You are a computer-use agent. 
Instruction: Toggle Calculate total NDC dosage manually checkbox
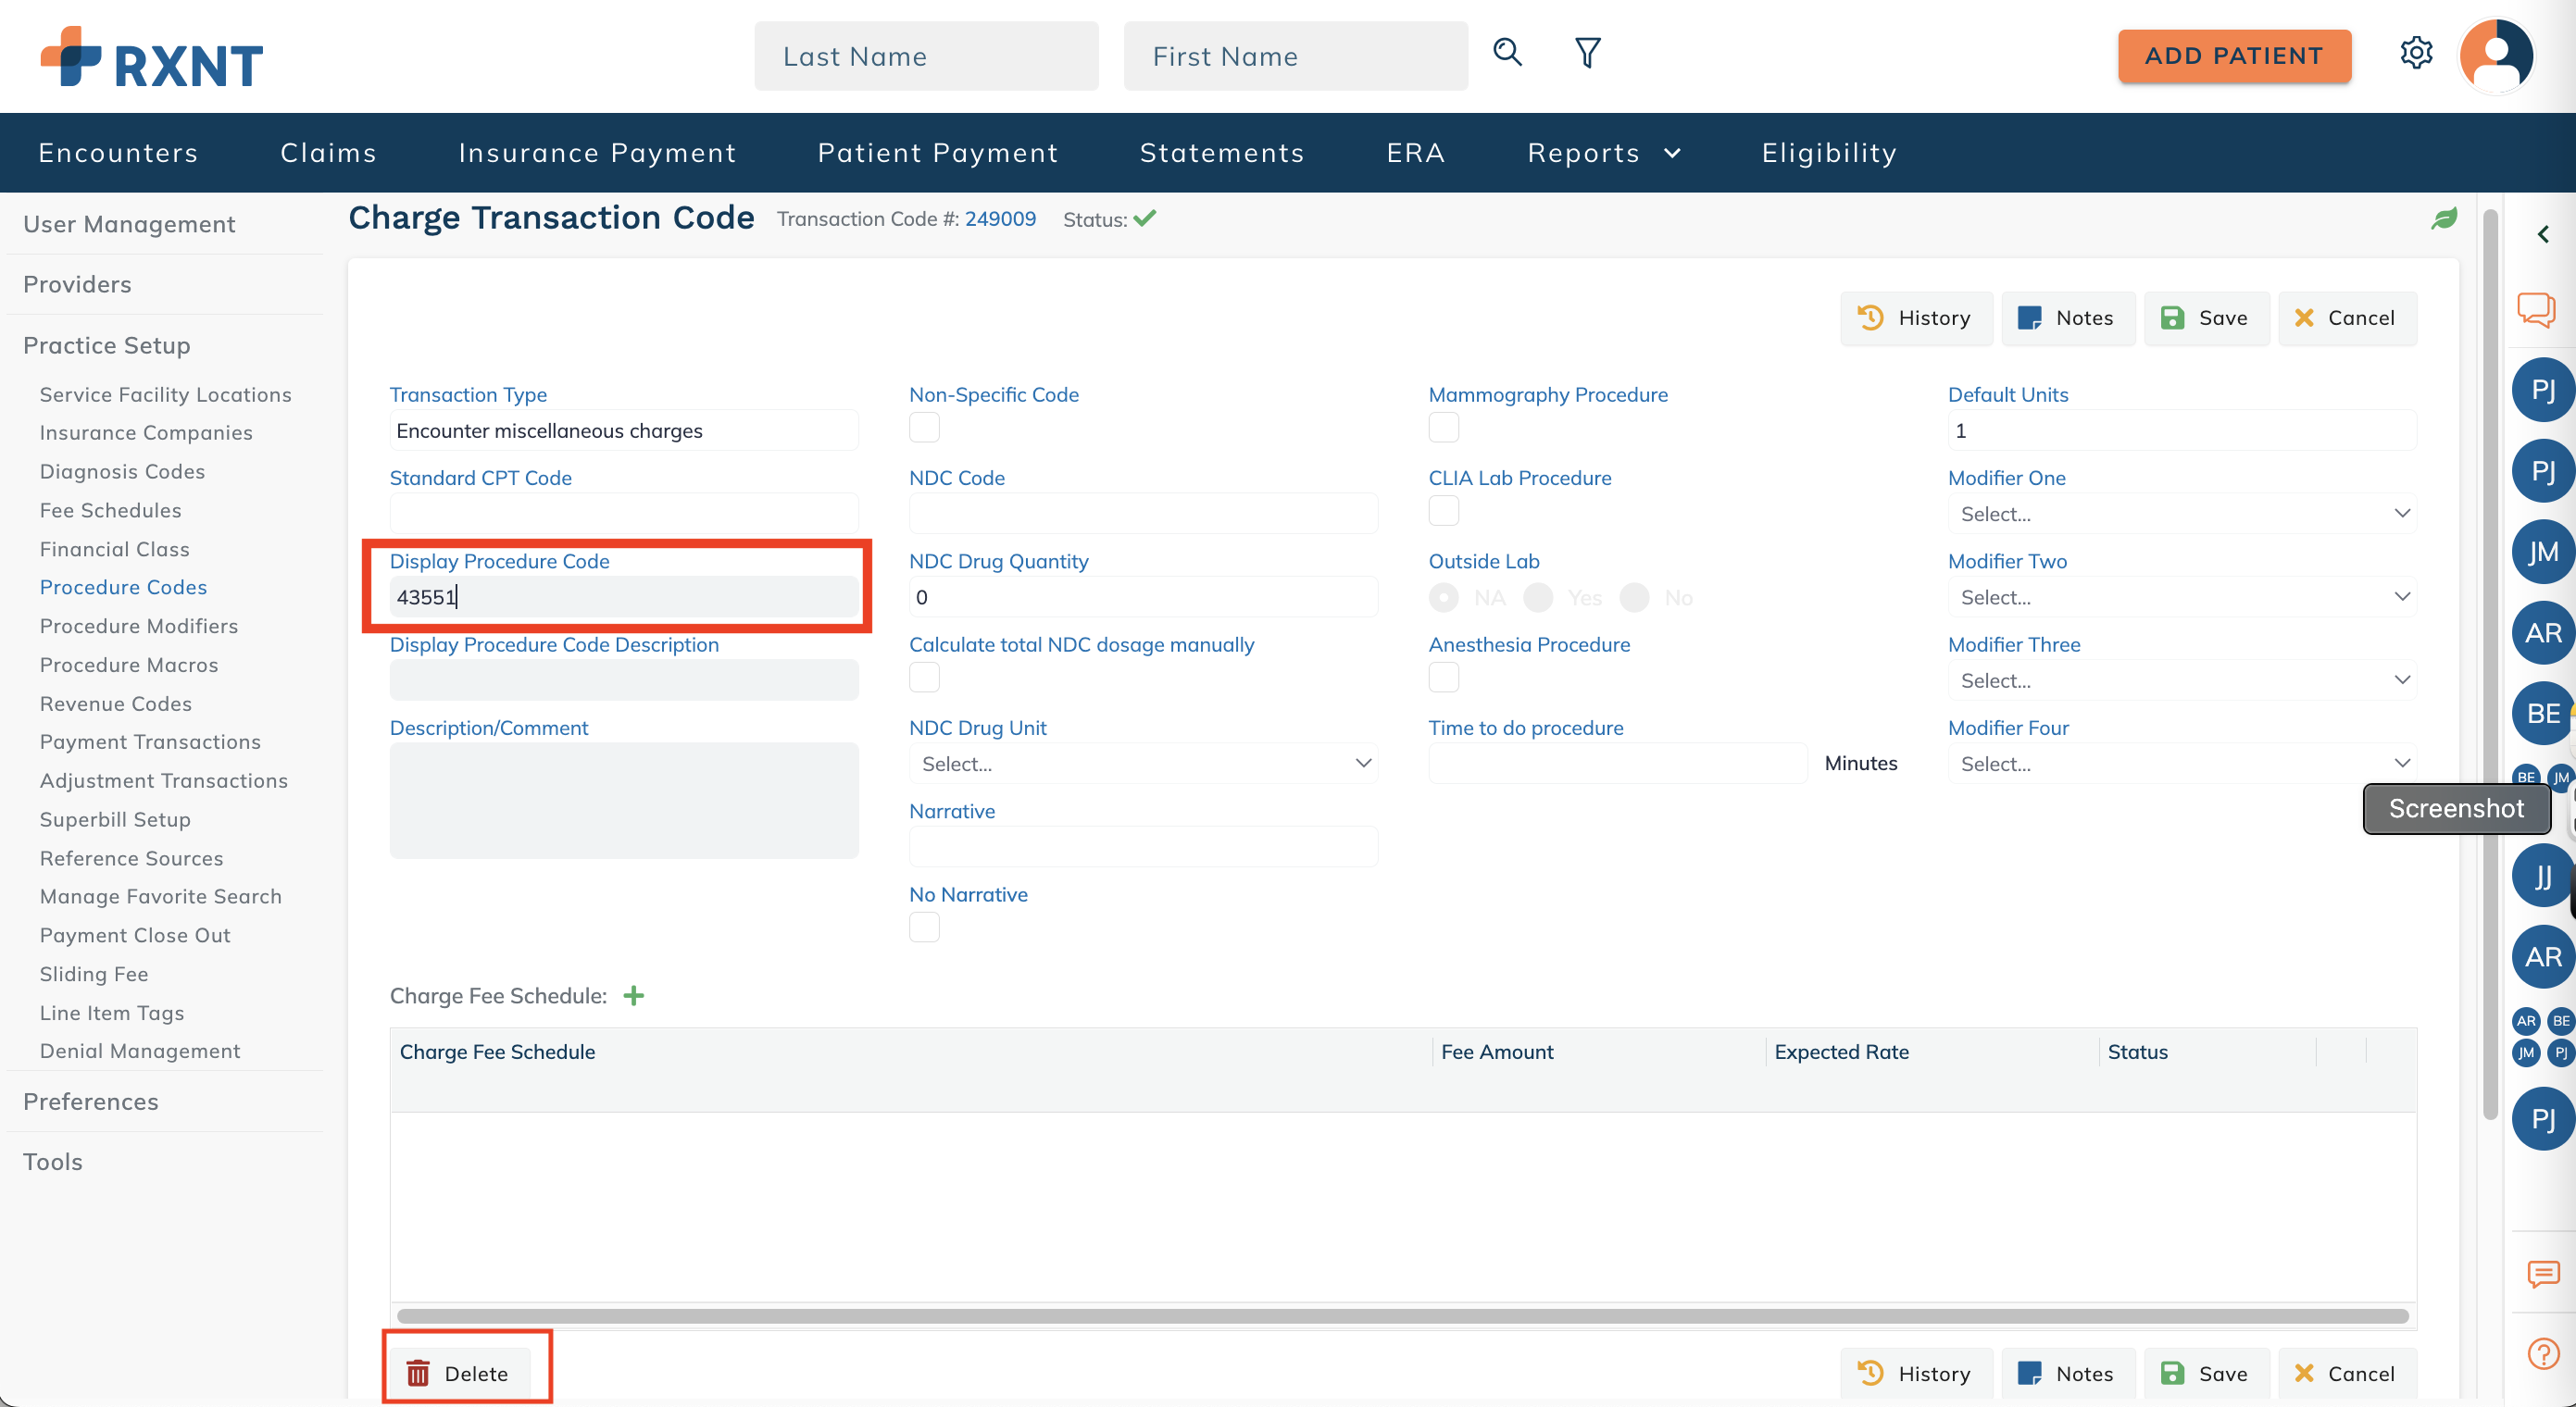924,678
